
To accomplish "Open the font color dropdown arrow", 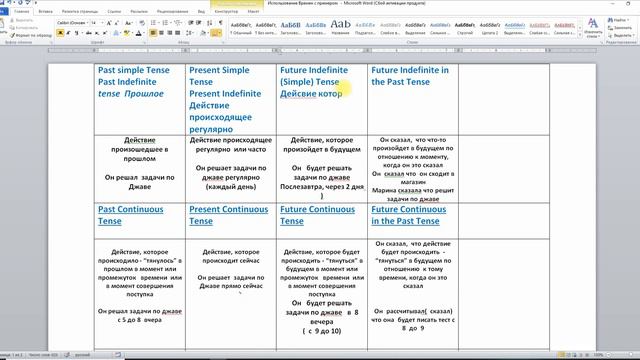I will [144, 33].
